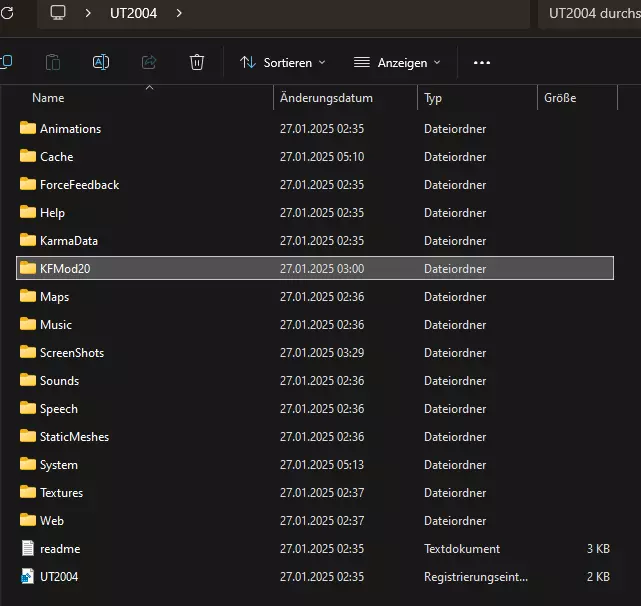Select the KFMod20 folder icon
Viewport: 641px width, 606px height.
point(28,268)
